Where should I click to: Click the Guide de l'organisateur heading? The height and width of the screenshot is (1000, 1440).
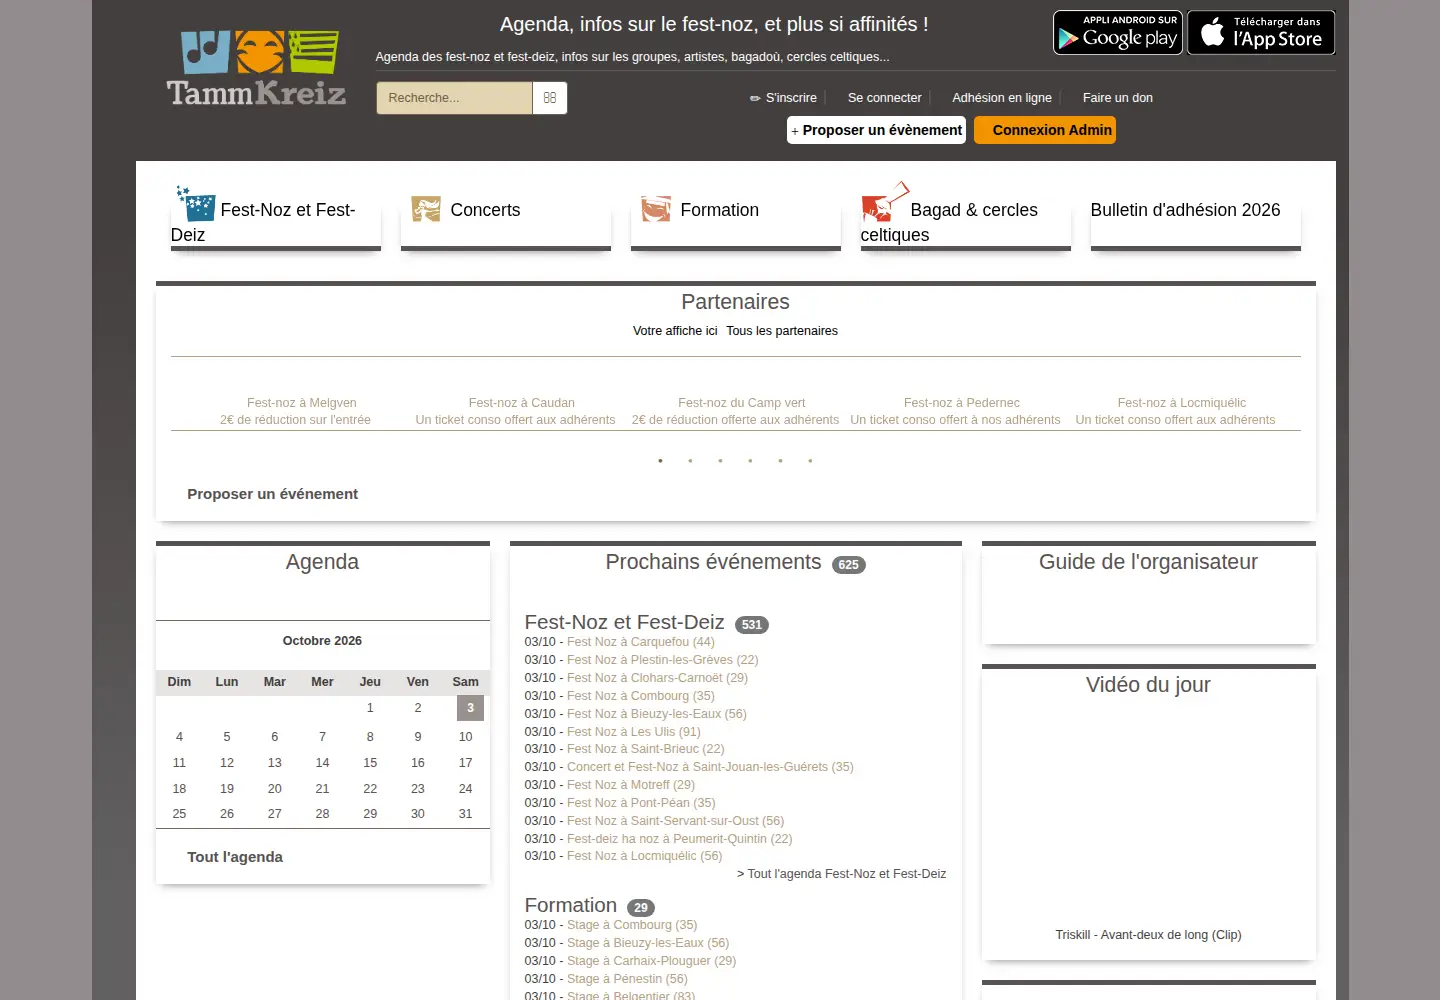click(x=1148, y=562)
